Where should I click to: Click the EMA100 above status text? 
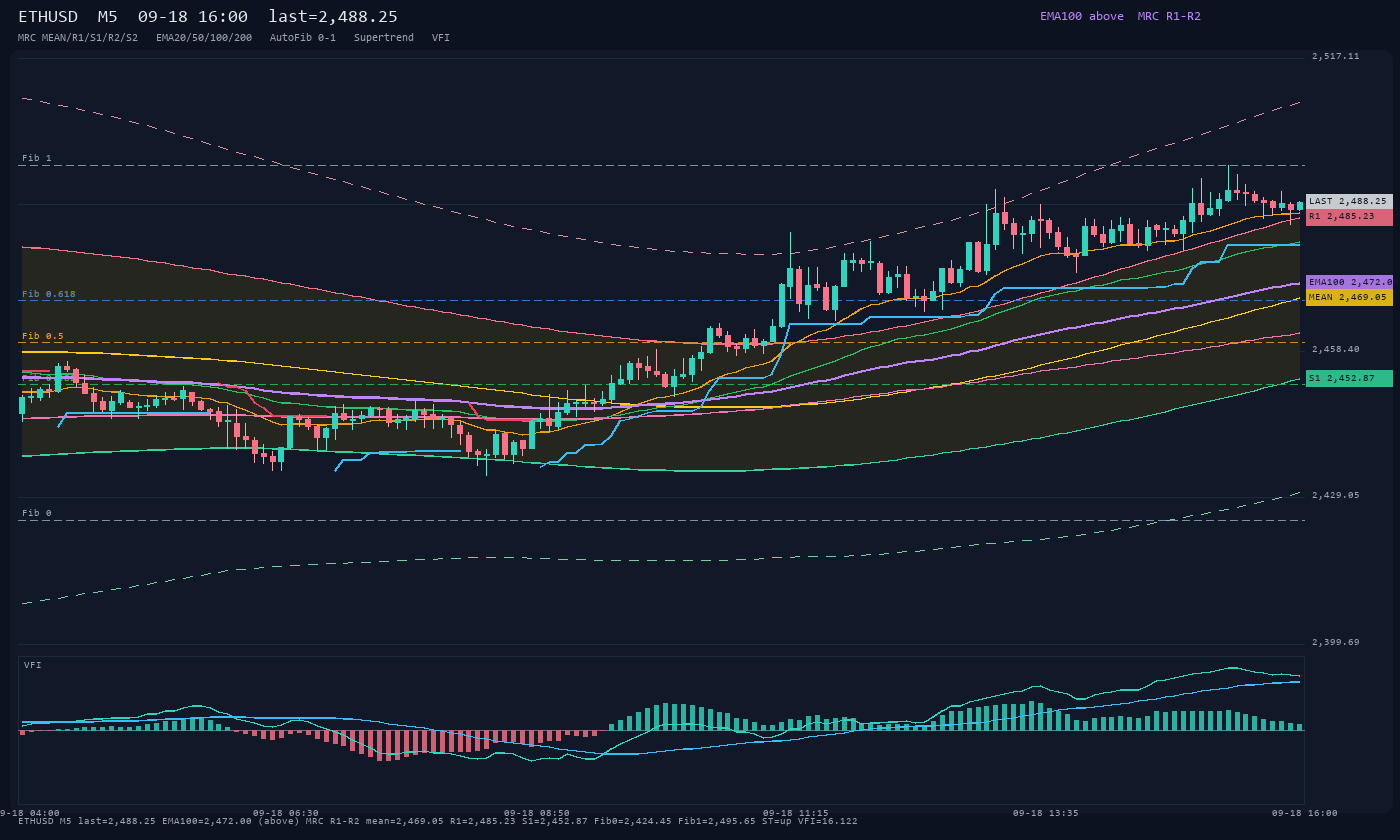(x=1081, y=16)
